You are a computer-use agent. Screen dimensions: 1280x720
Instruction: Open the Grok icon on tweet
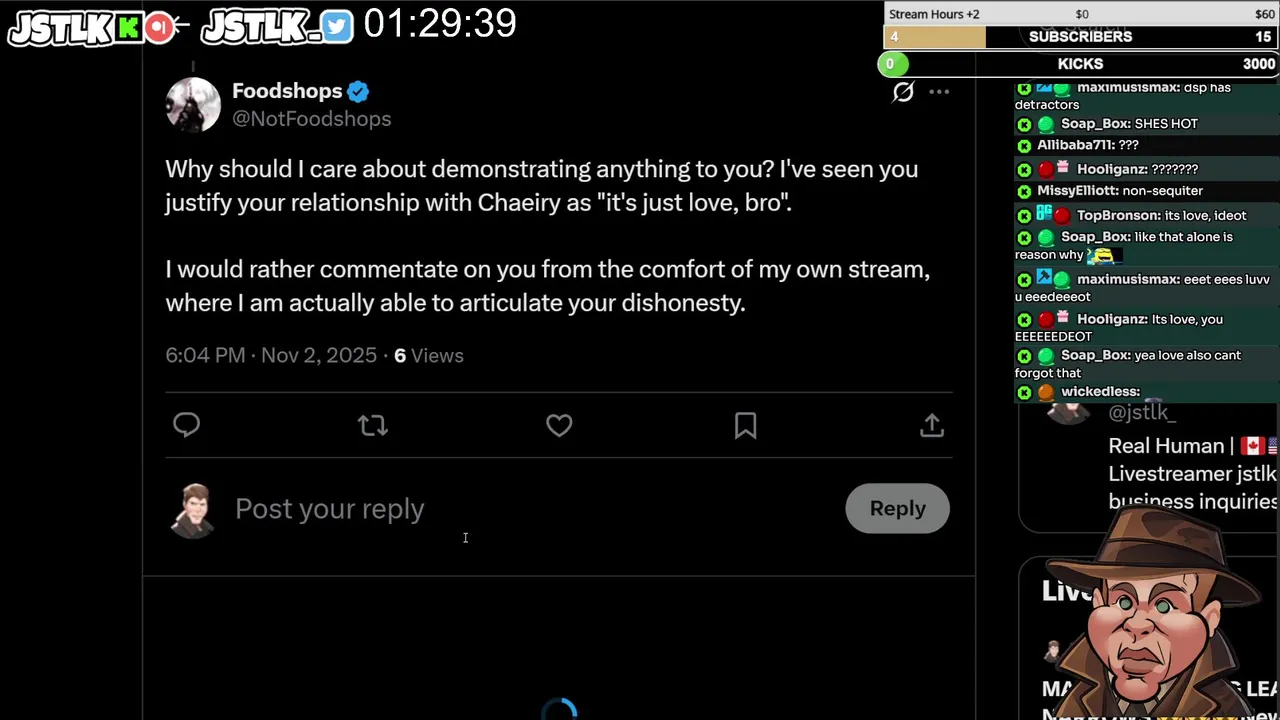tap(903, 92)
